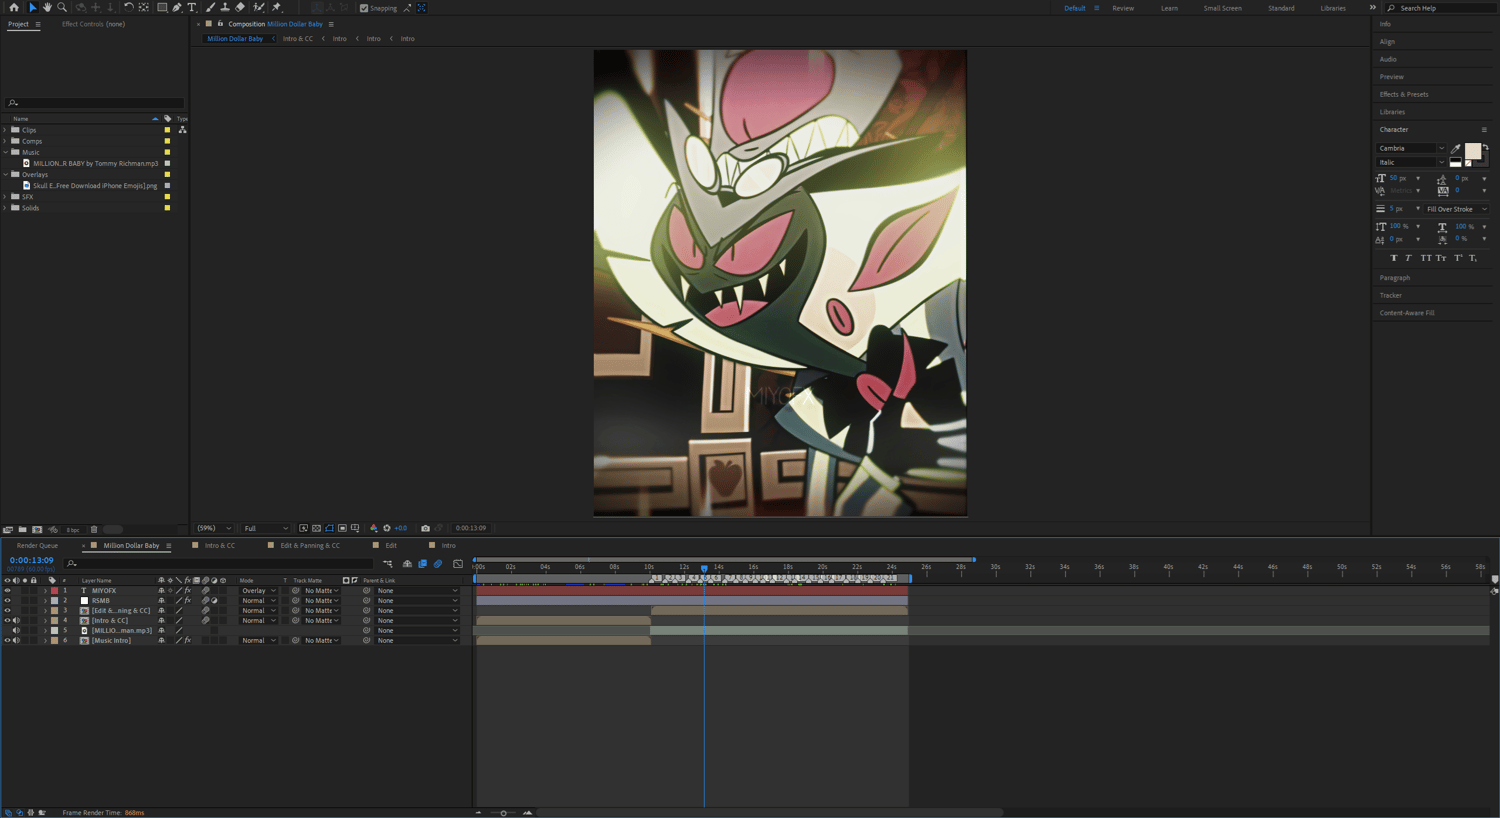
Task: Select the Horizontal Type tool
Action: 192,7
